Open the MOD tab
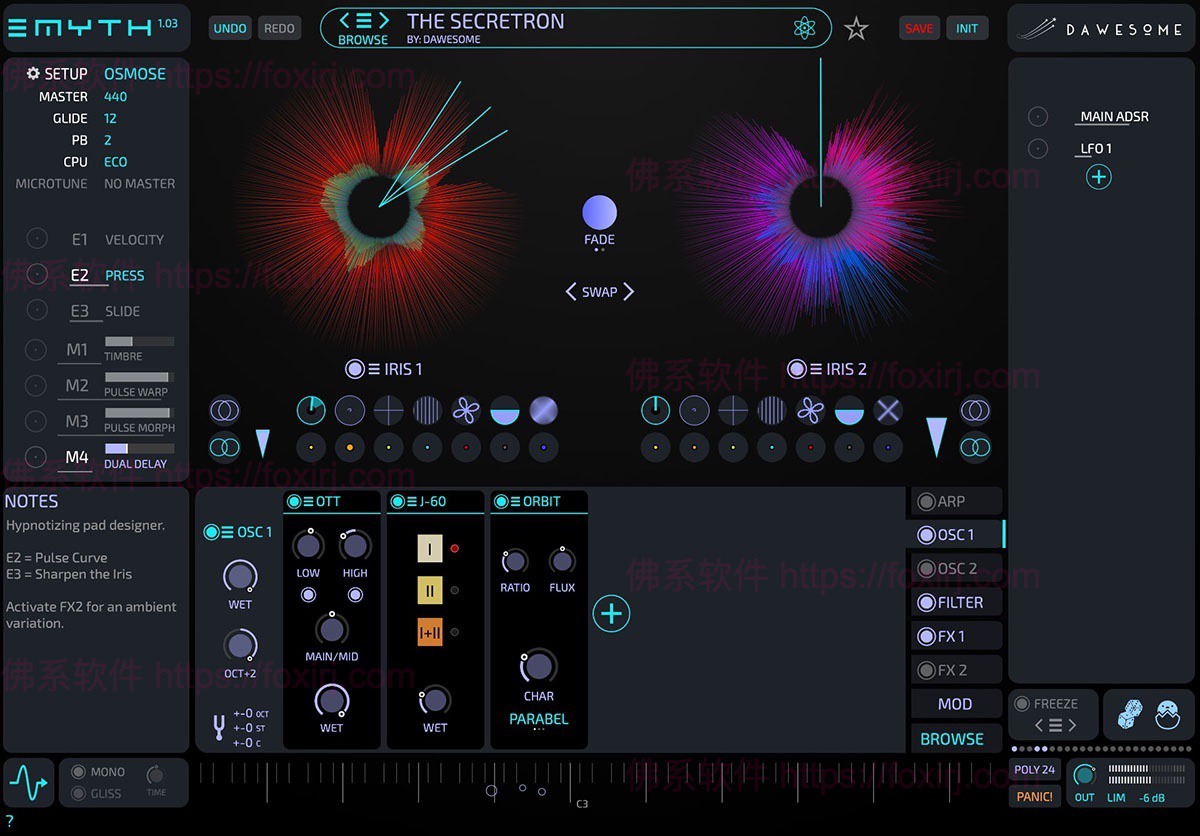 (956, 703)
